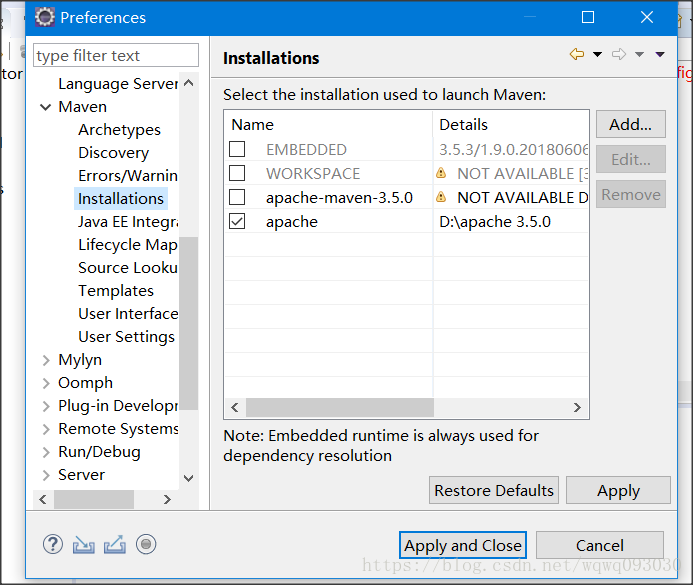
Task: Select Archetypes under Maven
Action: (x=119, y=130)
